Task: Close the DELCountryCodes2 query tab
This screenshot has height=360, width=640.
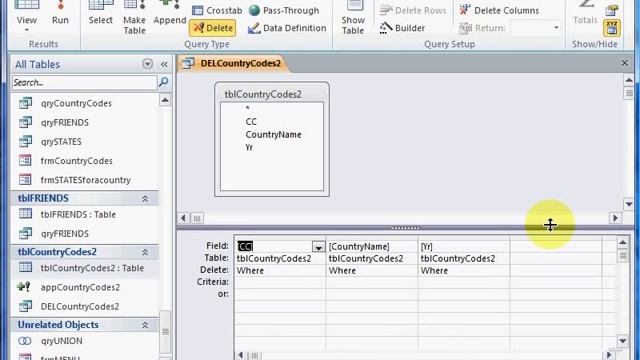Action: pos(624,63)
